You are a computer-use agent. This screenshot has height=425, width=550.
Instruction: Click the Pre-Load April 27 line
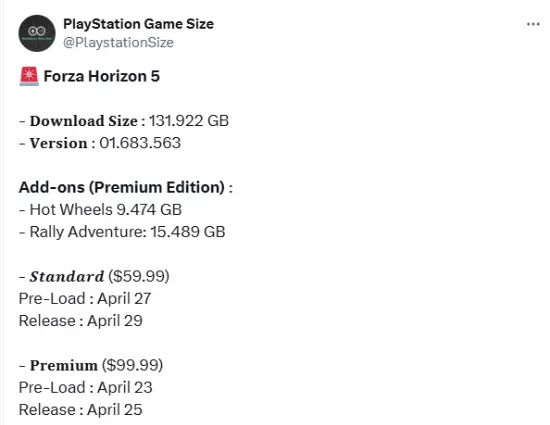(85, 299)
